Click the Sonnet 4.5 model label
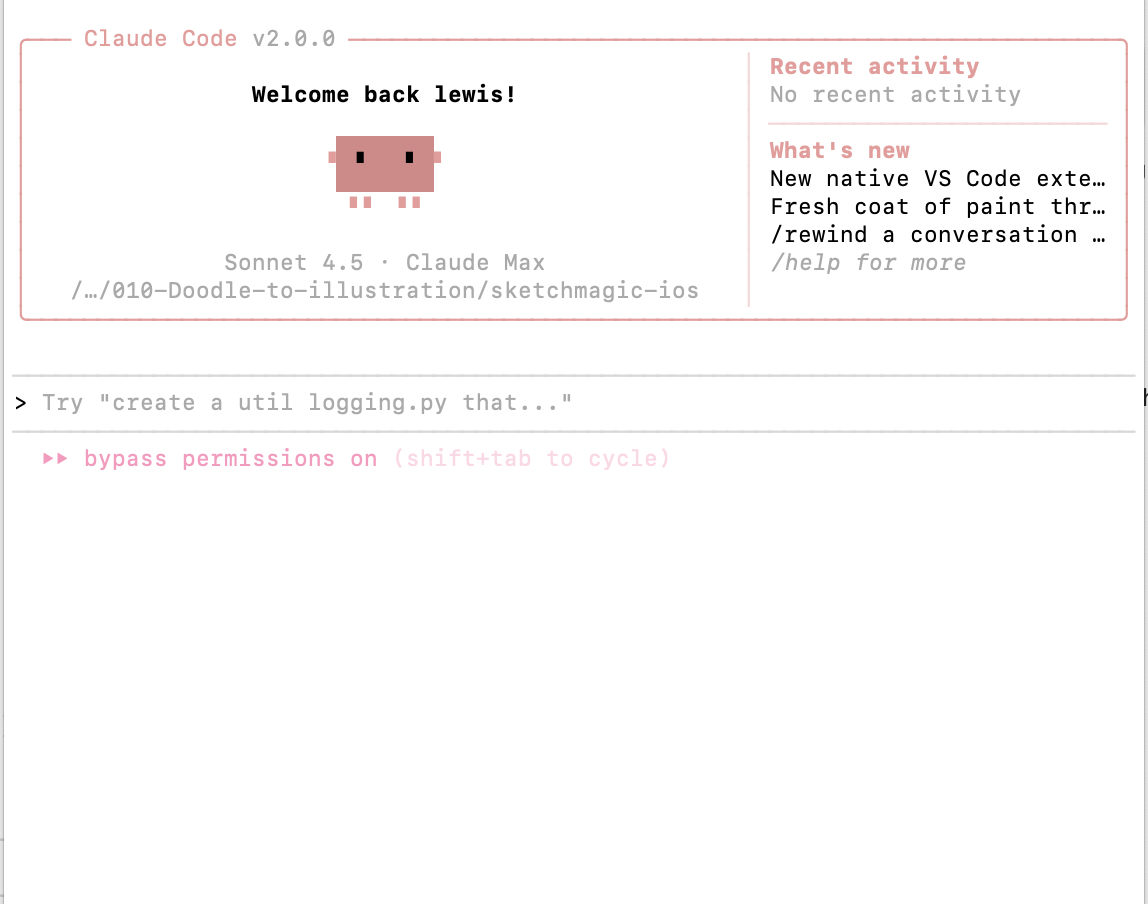 click(294, 262)
